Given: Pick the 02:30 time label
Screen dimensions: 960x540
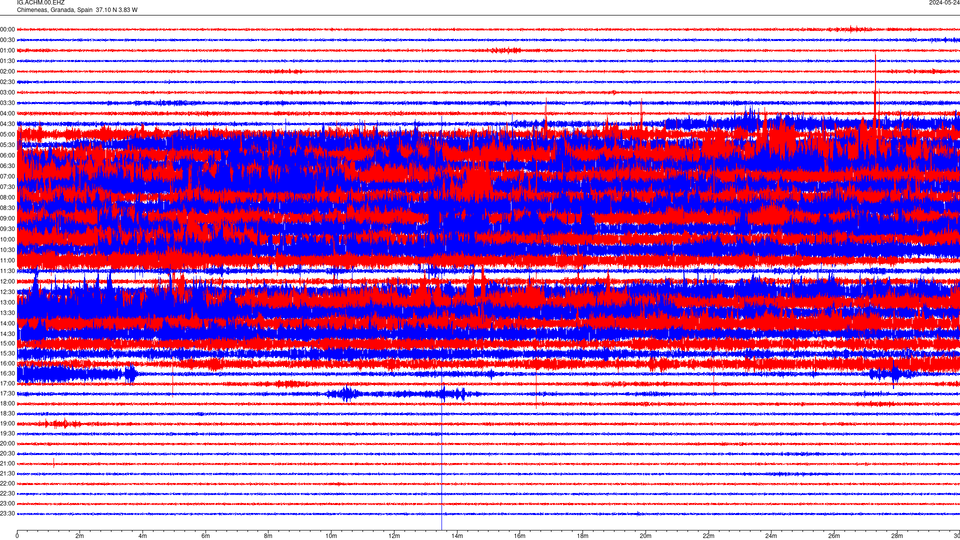Looking at the screenshot, I should [x=7, y=82].
